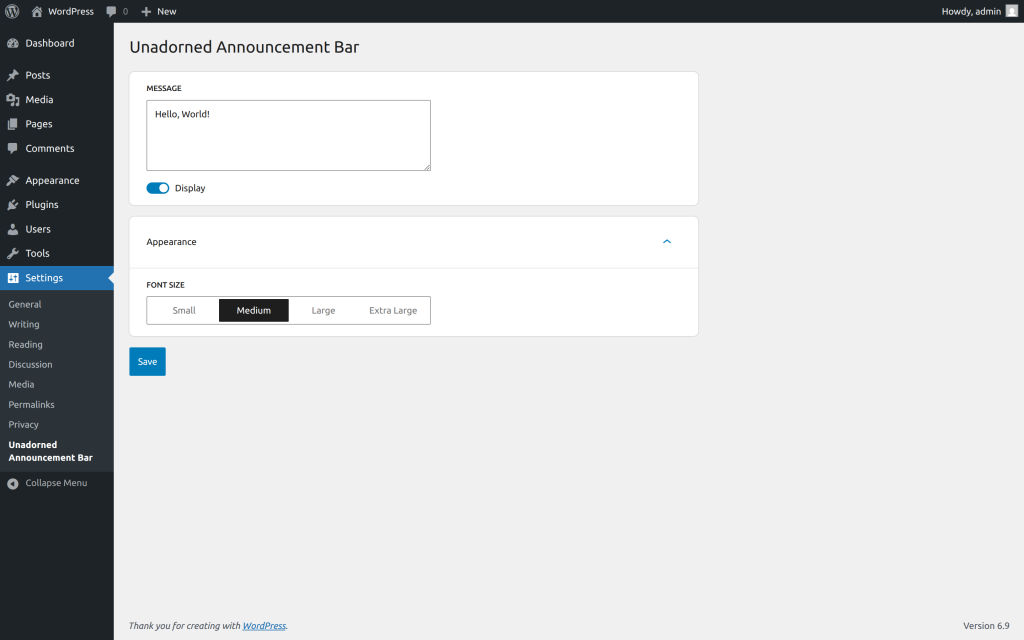Go to the Media menu with camera icon
Viewport: 1024px width, 640px height.
[x=39, y=100]
